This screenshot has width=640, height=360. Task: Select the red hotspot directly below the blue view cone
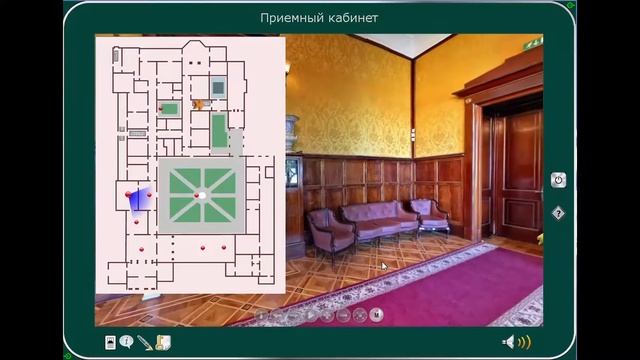tap(136, 222)
